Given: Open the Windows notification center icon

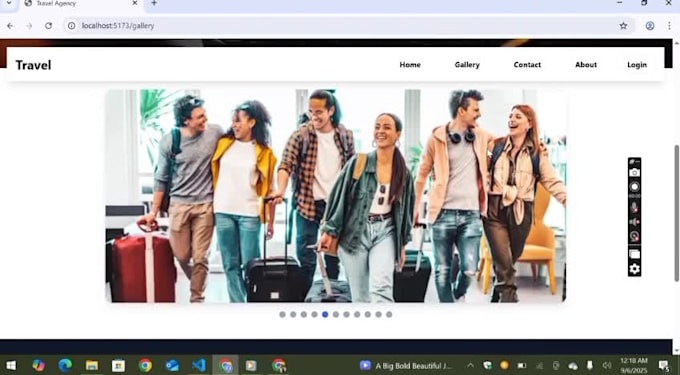Looking at the screenshot, I should pos(664,365).
